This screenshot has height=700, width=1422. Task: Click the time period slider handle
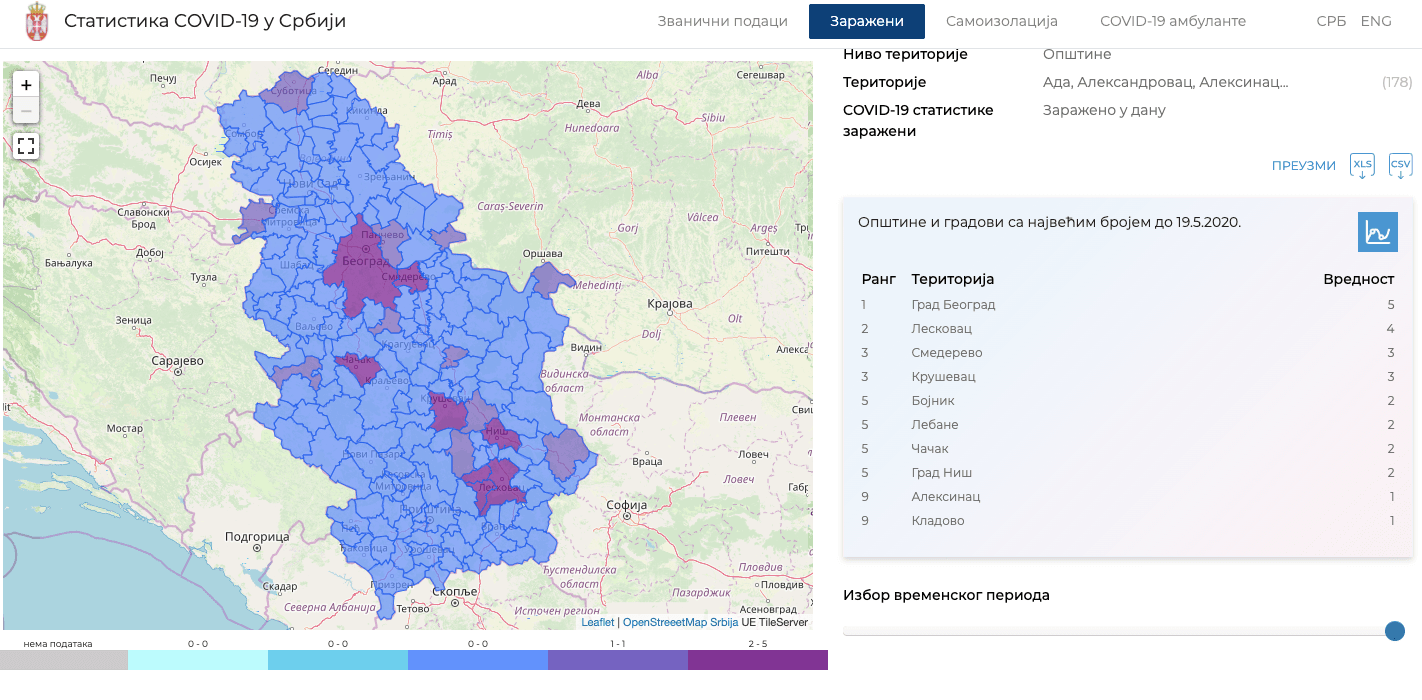(1394, 631)
